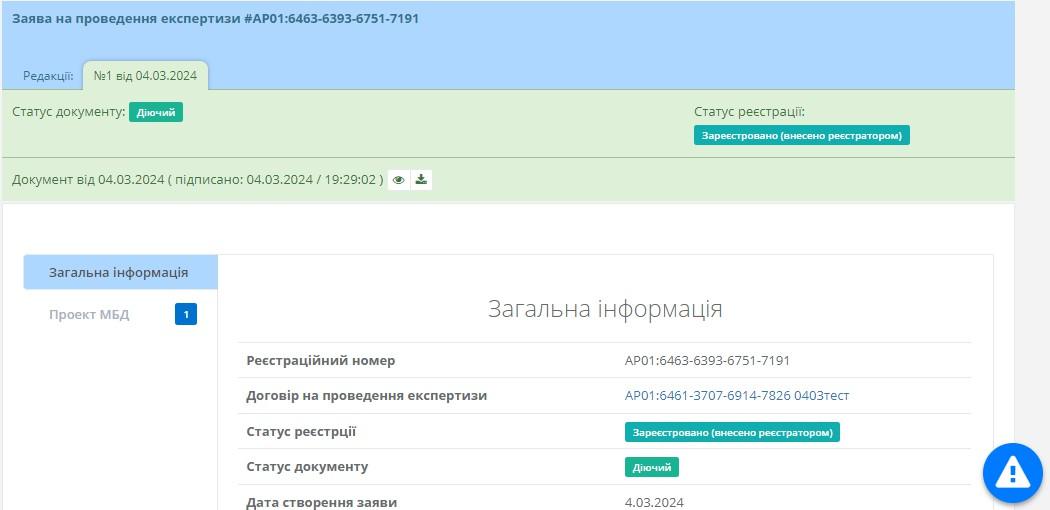Screen dimensions: 1050x510
Task: Click the blue badge '1' beside Проект МБД
Action: [x=186, y=315]
